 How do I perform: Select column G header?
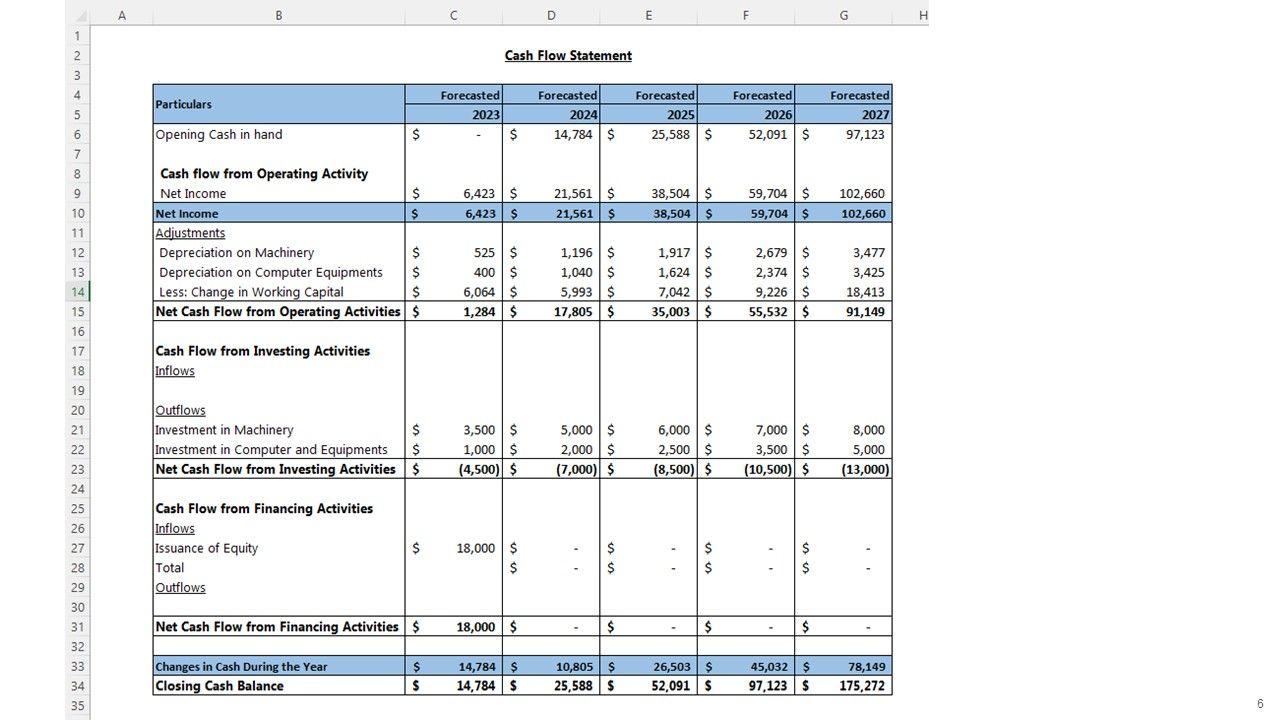pyautogui.click(x=843, y=15)
